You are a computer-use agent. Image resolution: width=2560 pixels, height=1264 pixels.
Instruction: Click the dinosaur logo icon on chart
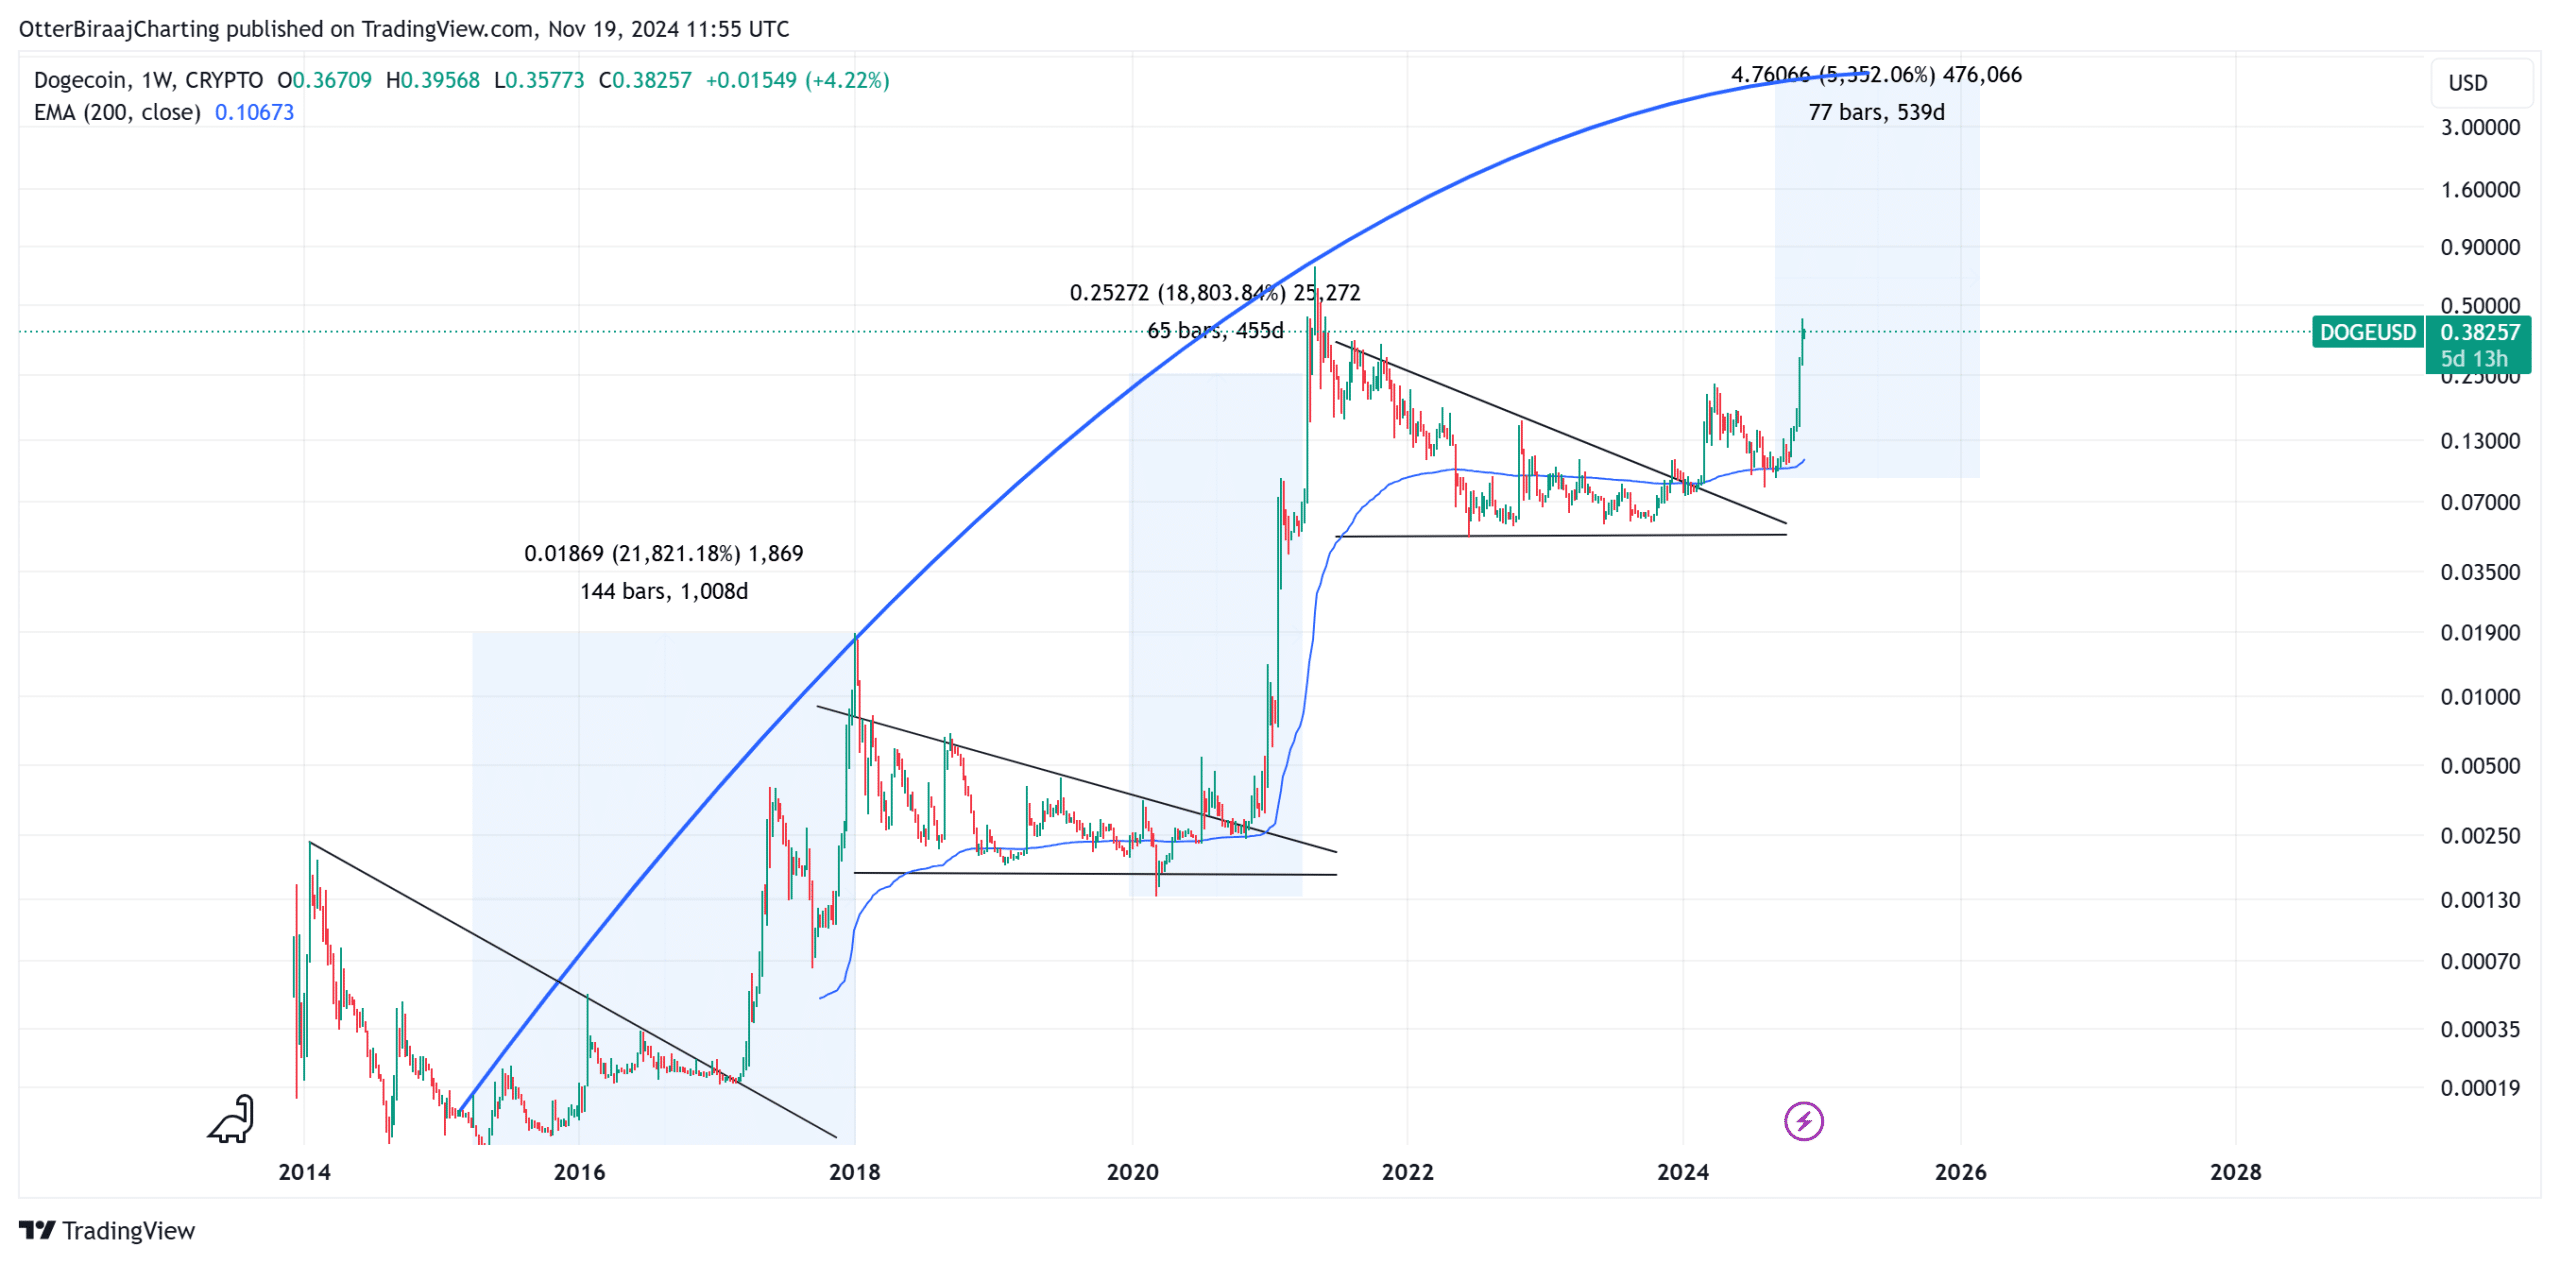[x=231, y=1118]
